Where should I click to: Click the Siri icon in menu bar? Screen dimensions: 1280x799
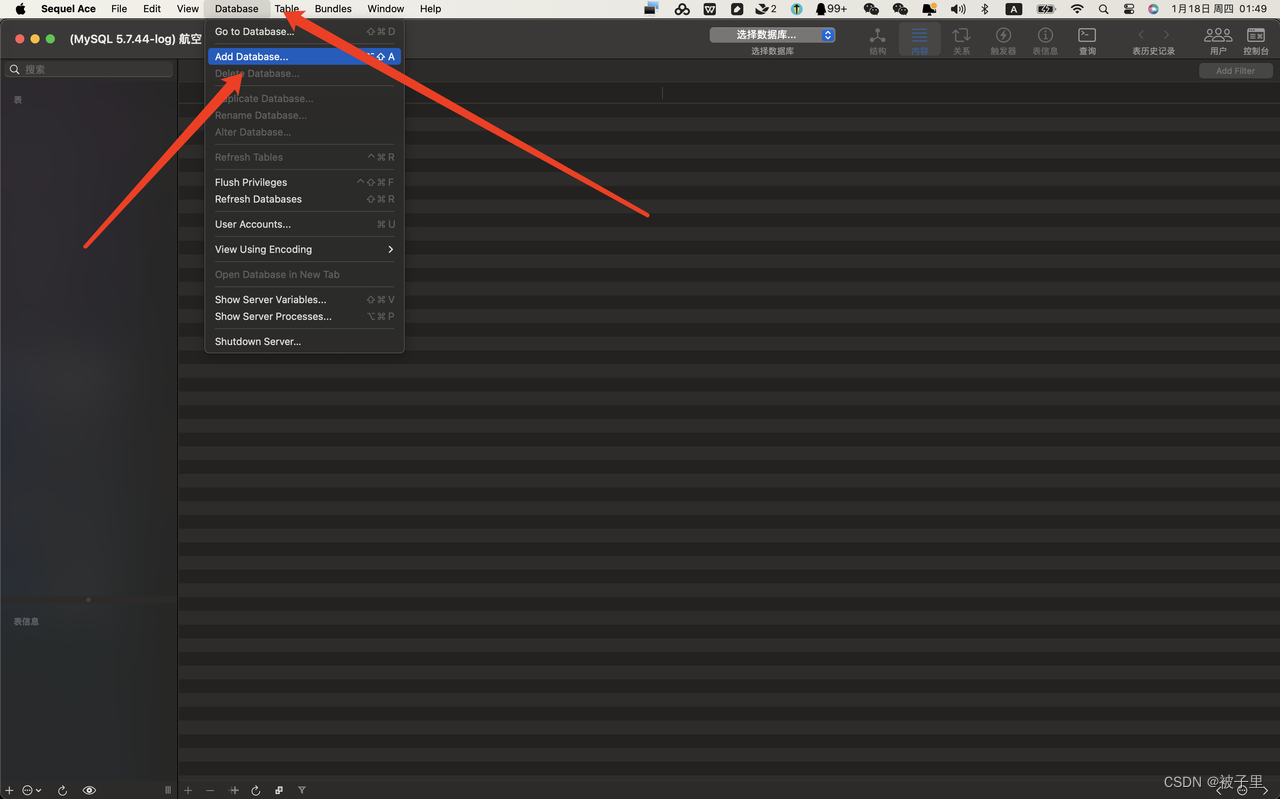[1153, 9]
